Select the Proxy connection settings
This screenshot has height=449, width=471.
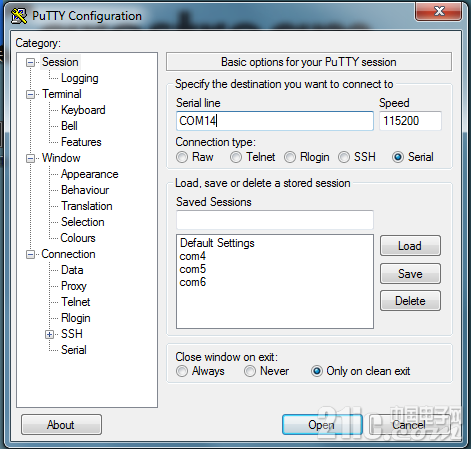[x=74, y=286]
